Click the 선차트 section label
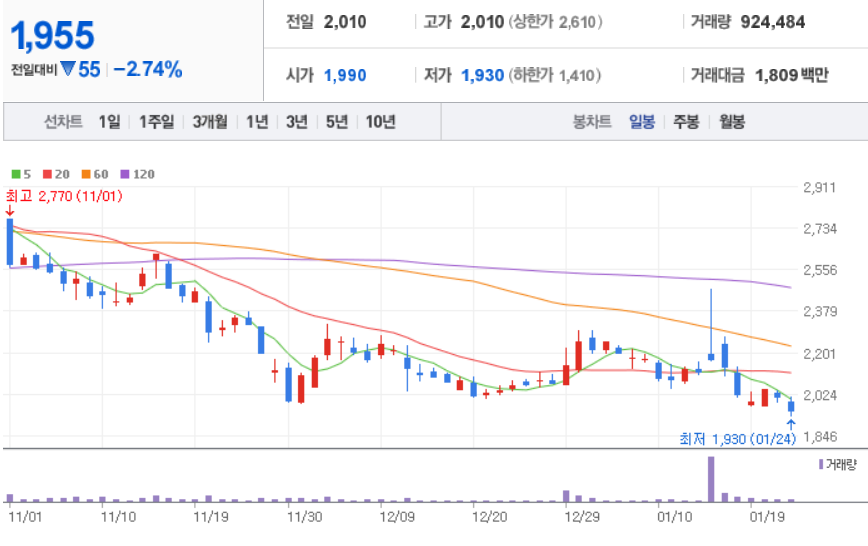This screenshot has width=868, height=546. coord(63,121)
